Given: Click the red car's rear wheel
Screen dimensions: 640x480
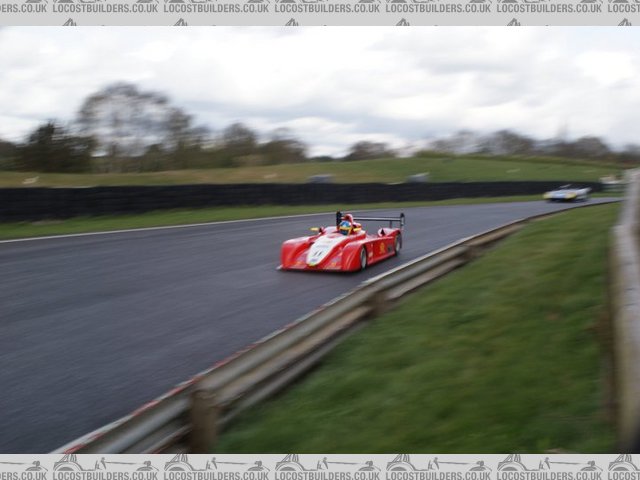Looking at the screenshot, I should [x=397, y=244].
